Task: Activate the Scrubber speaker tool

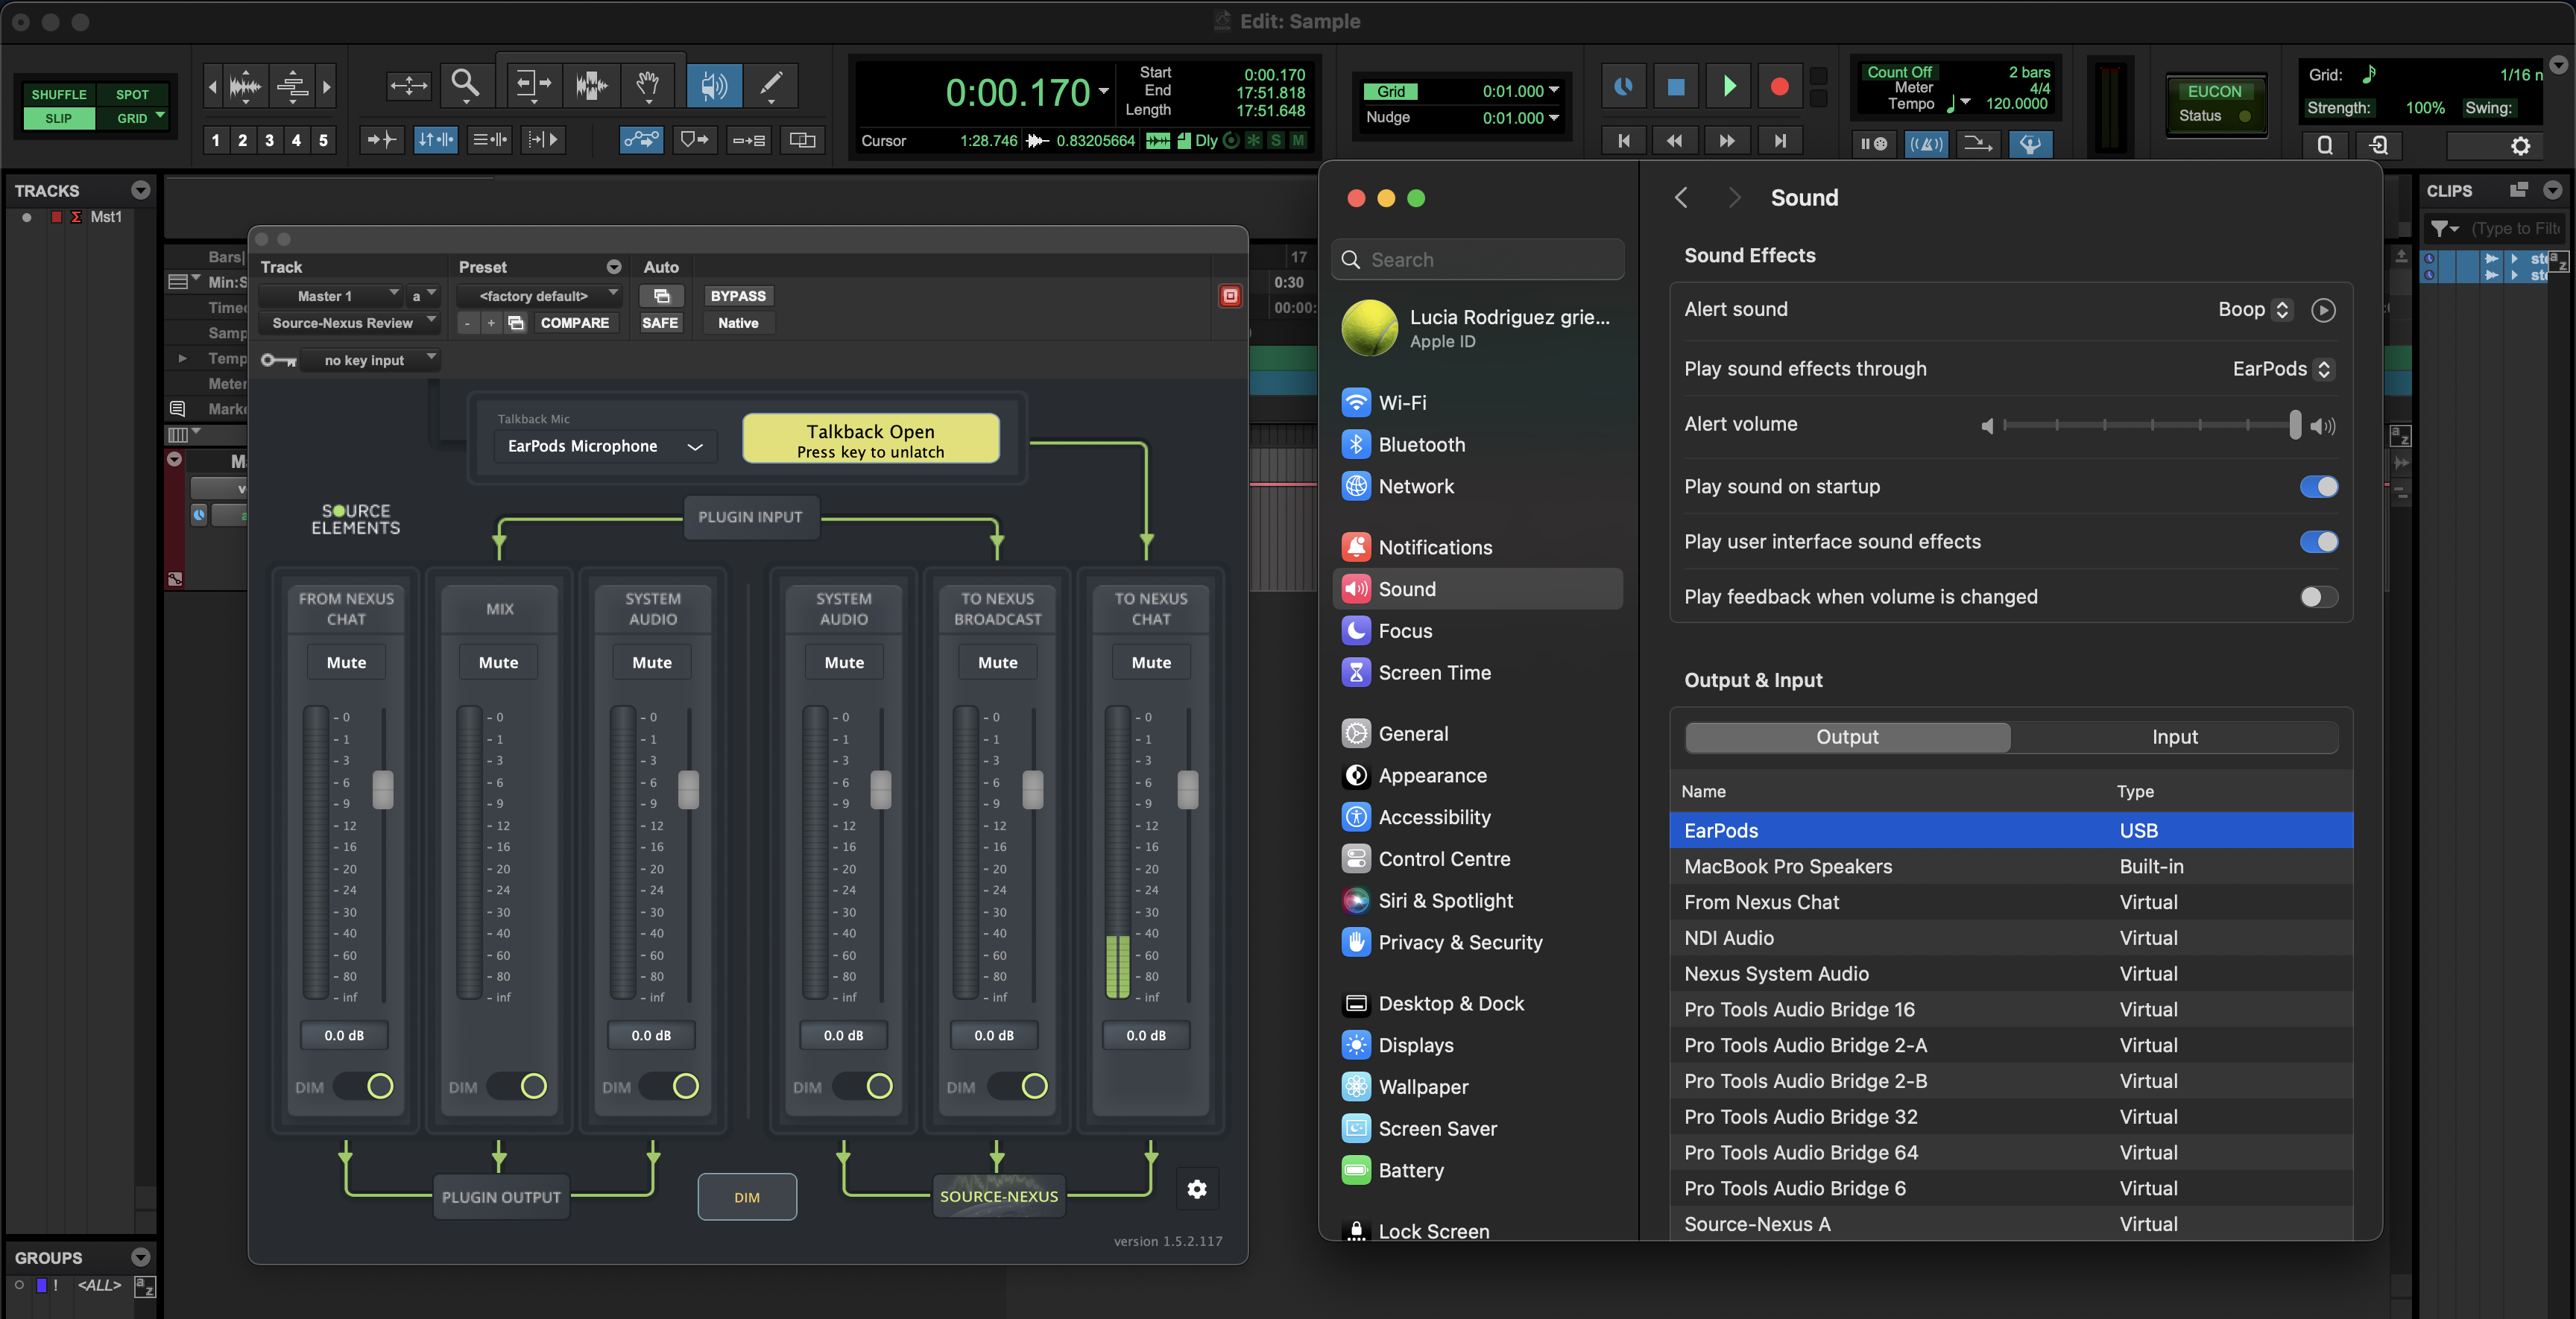Action: (x=713, y=85)
